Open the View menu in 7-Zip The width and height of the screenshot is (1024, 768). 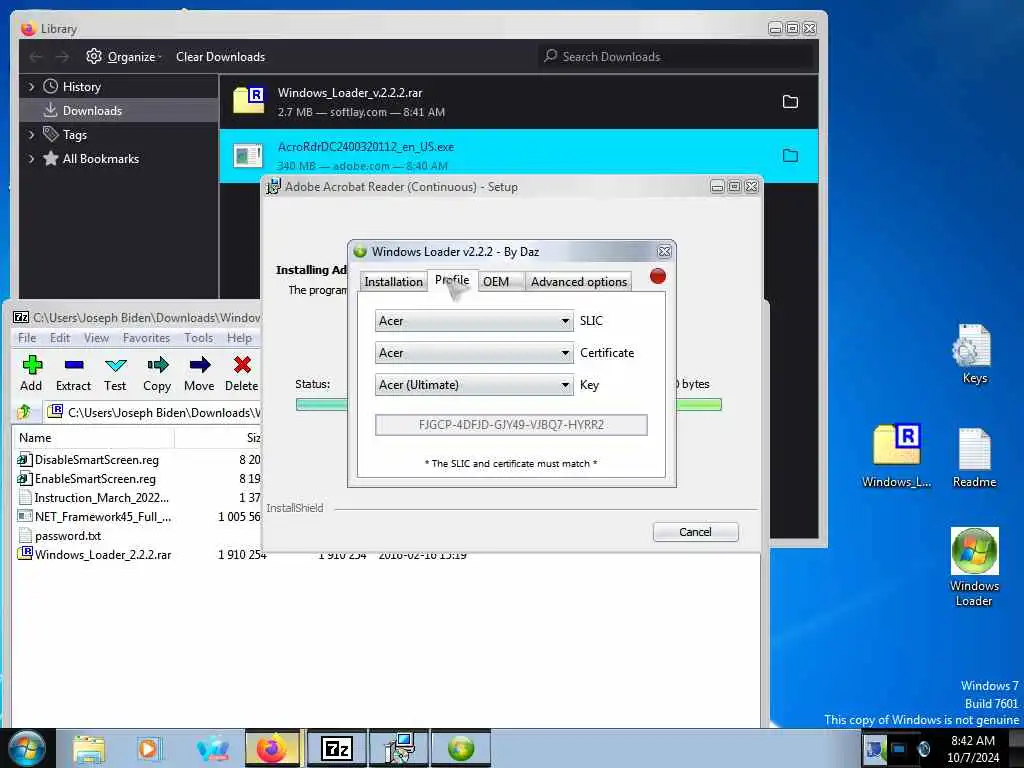(x=96, y=338)
